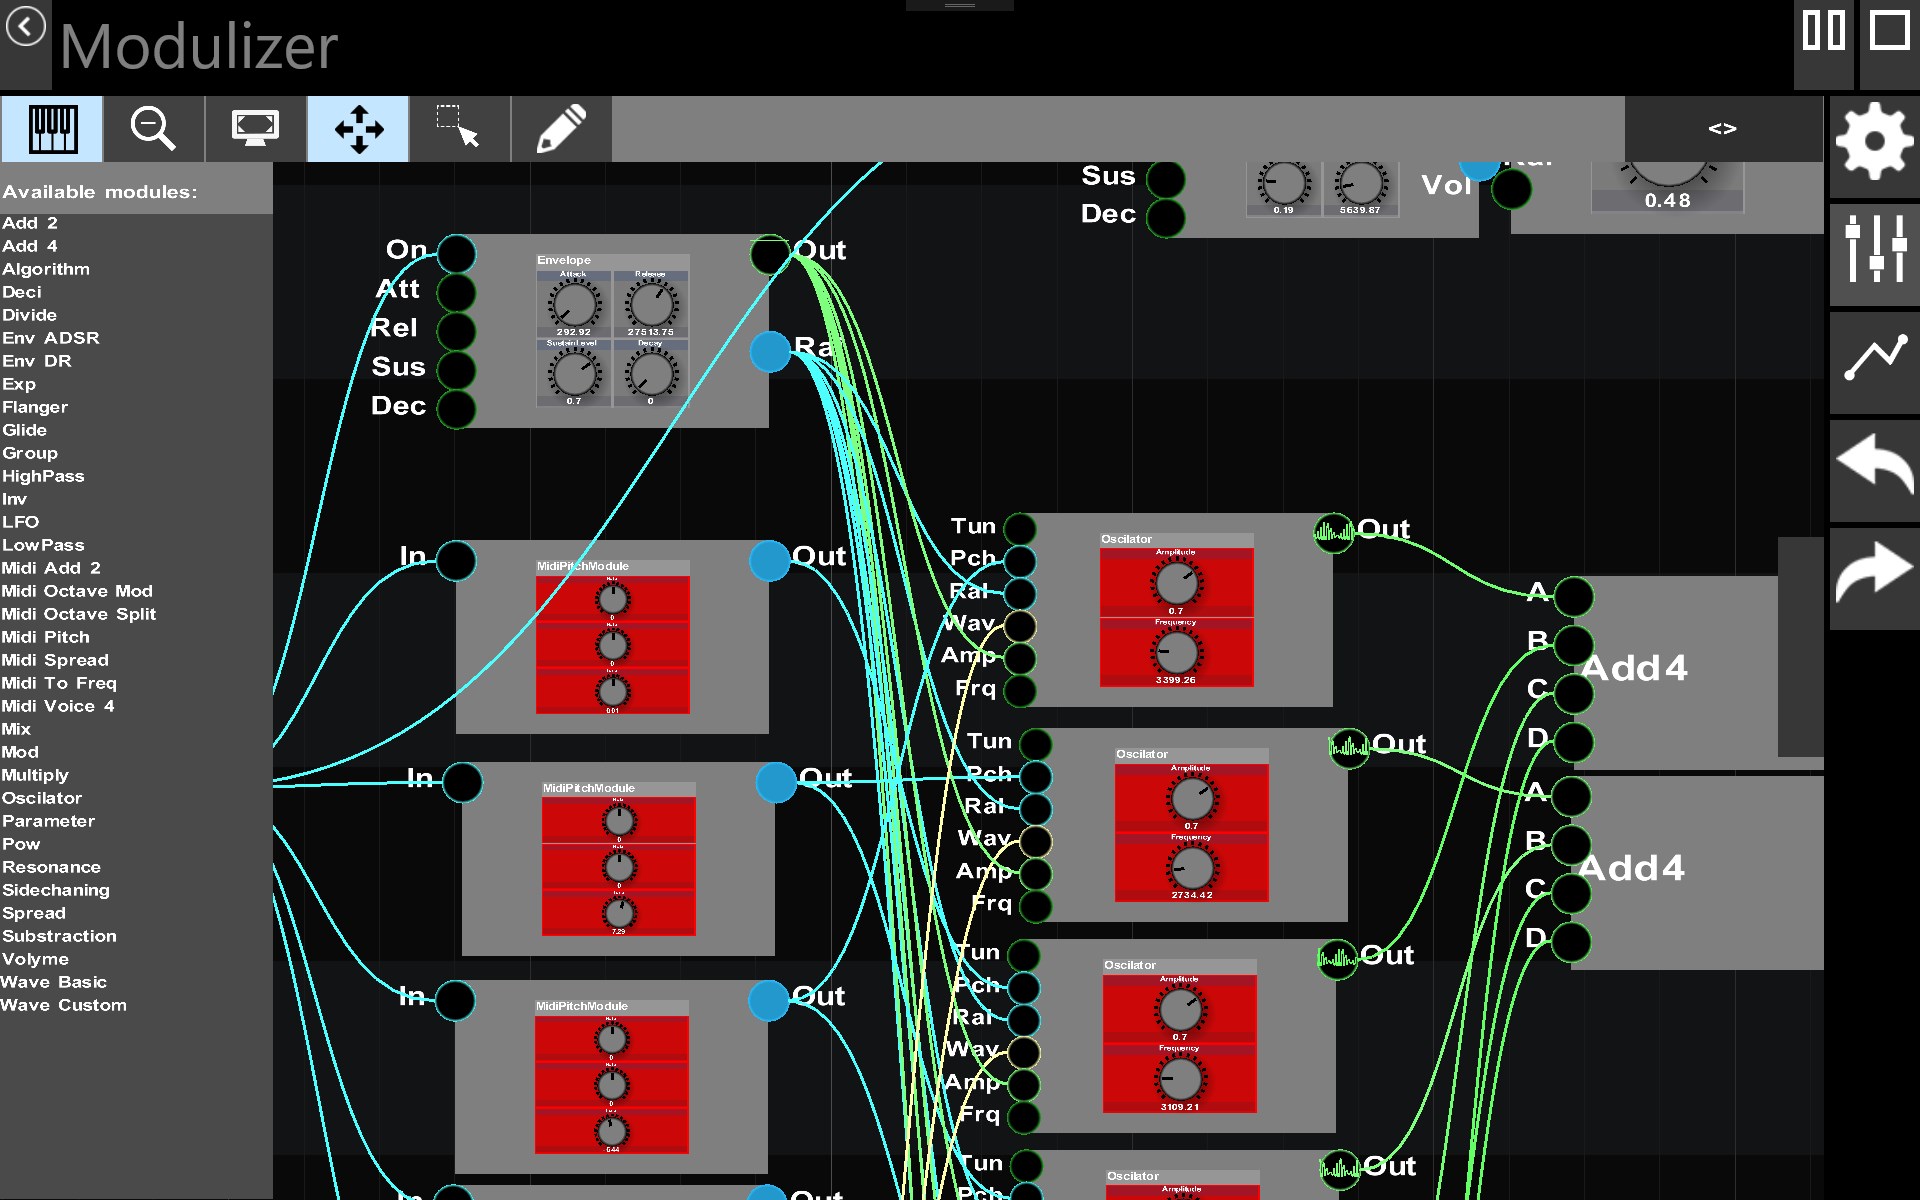The image size is (1920, 1200).
Task: Select Oscilator in the modules list
Action: [x=42, y=797]
